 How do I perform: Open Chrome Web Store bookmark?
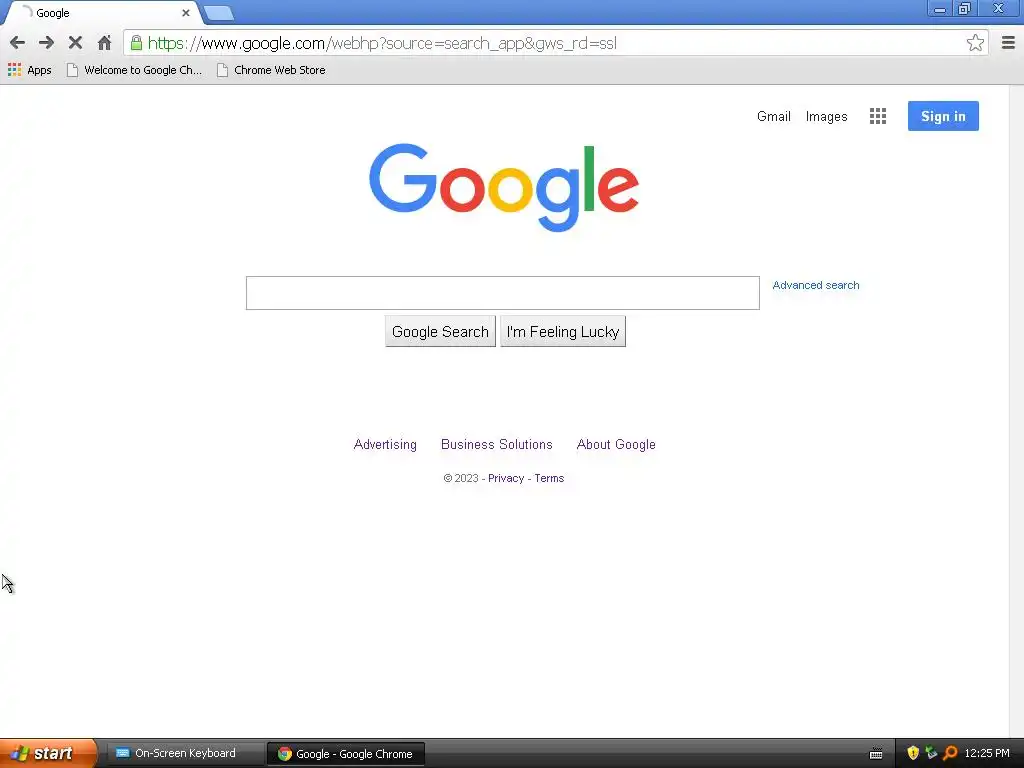coord(271,70)
